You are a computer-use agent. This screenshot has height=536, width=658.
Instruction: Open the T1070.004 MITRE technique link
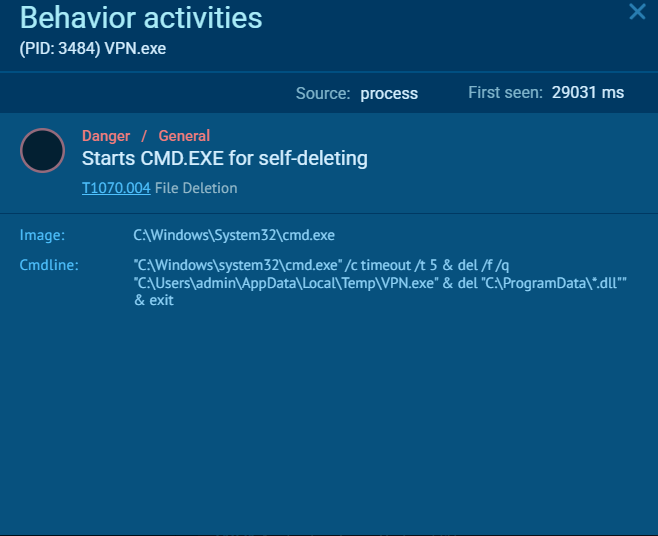coord(116,188)
